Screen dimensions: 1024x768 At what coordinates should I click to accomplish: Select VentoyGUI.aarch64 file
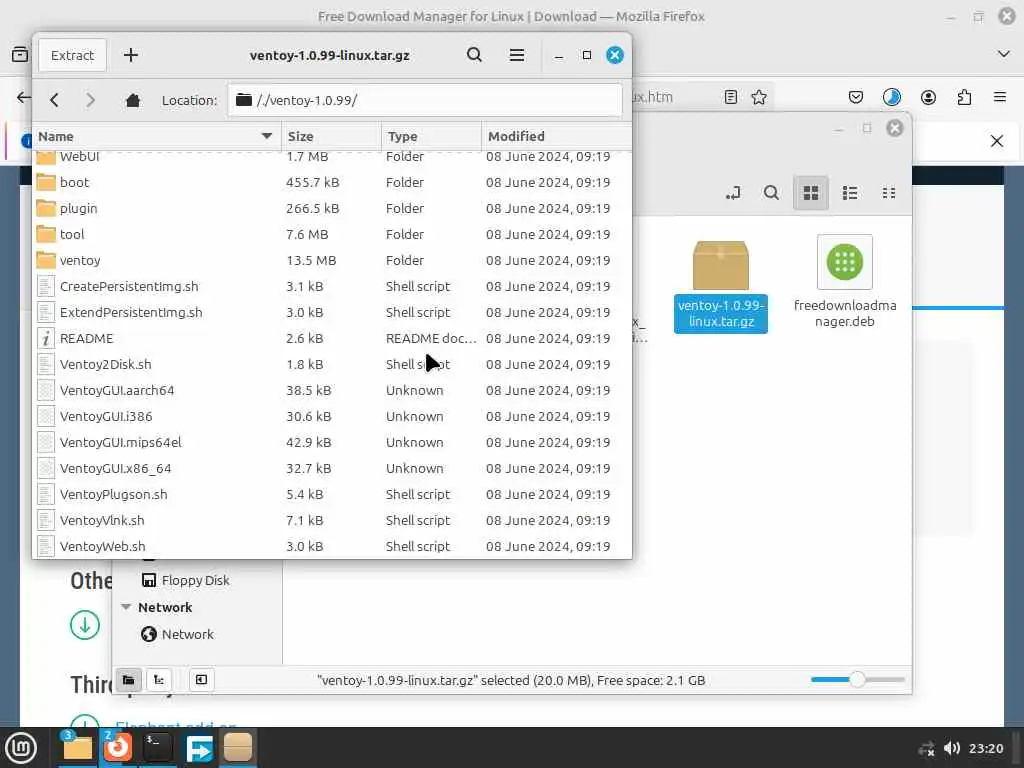pos(332,391)
